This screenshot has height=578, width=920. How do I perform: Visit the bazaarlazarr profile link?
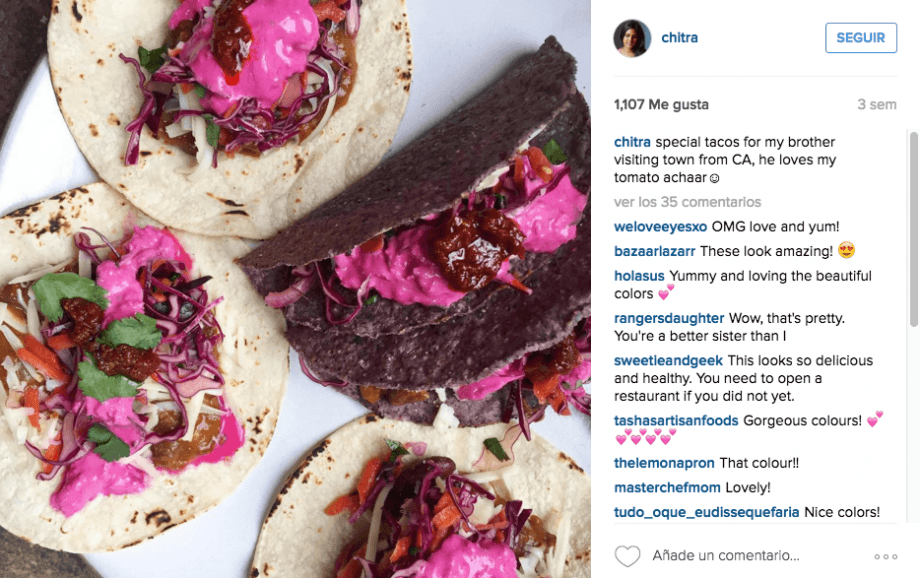(654, 251)
